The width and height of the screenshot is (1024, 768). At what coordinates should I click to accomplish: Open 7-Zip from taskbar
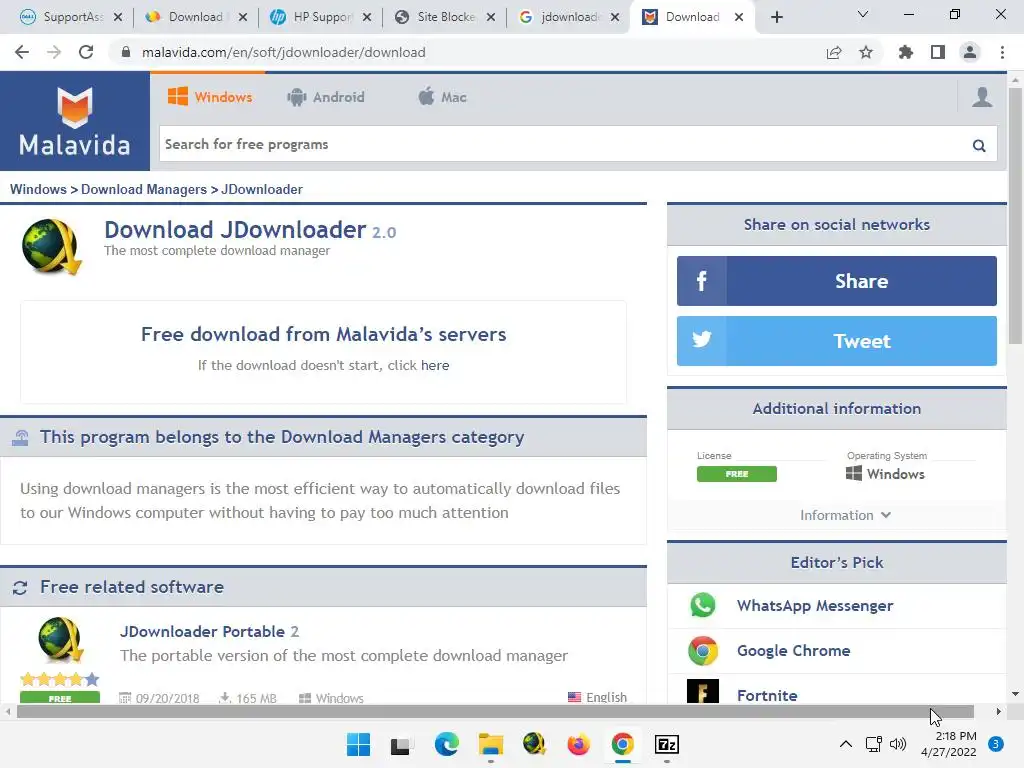[667, 744]
